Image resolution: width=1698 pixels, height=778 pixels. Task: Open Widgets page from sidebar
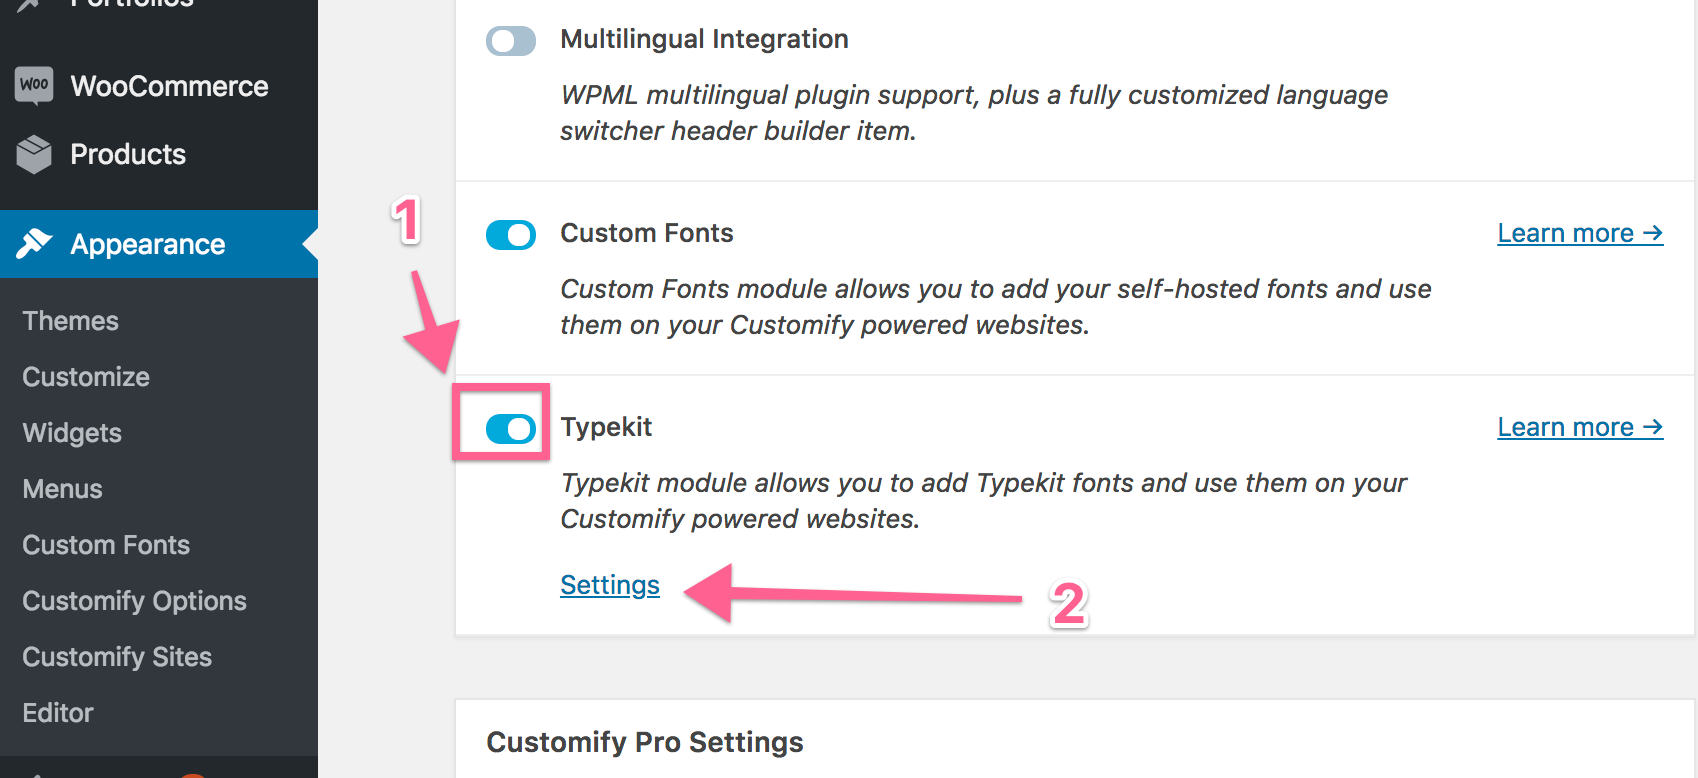pos(72,433)
